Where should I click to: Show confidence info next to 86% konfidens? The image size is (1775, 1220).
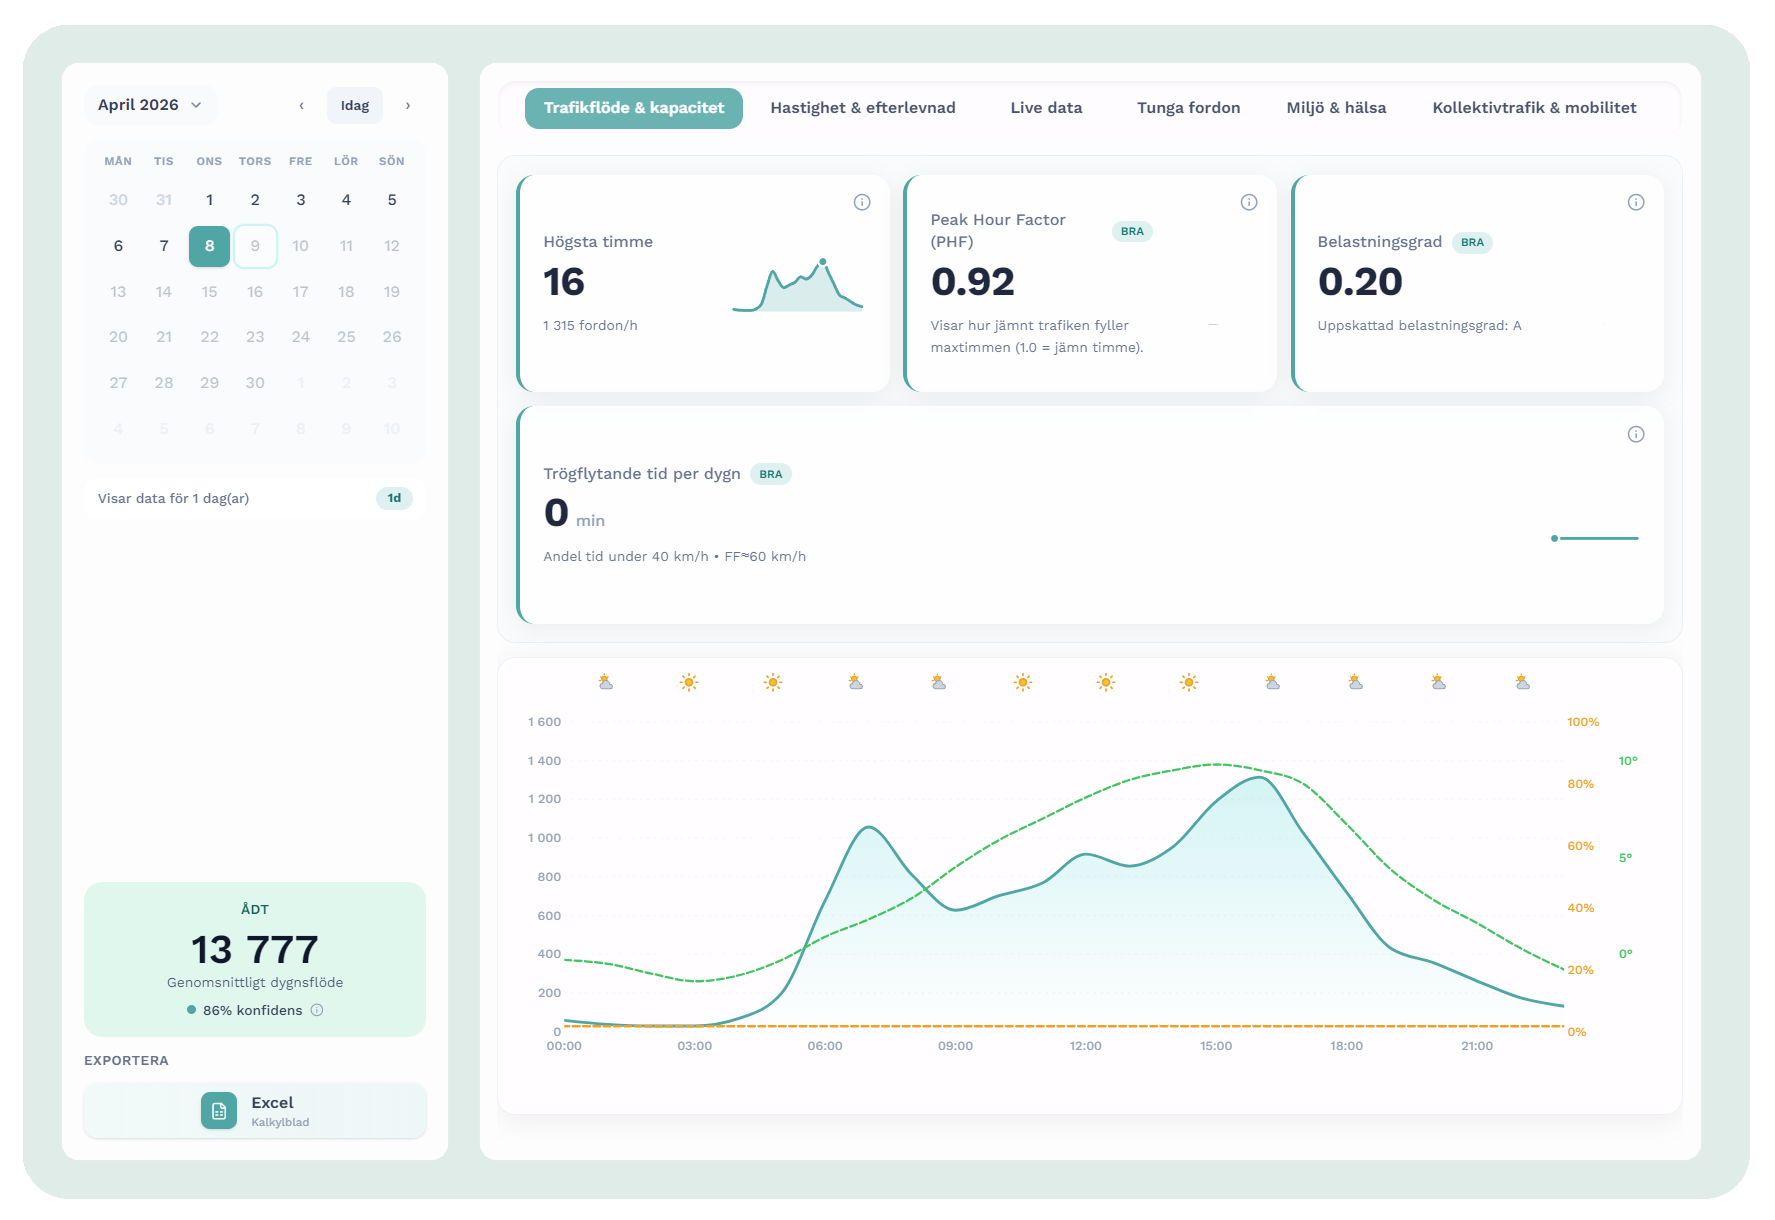[317, 1010]
